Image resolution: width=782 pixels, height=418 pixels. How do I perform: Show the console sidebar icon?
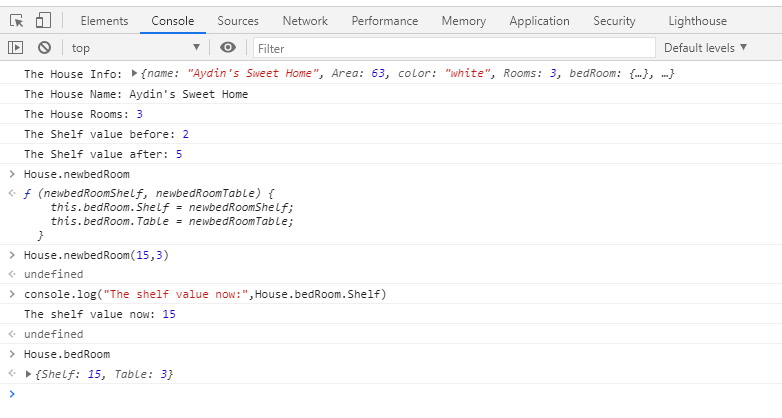pos(15,47)
